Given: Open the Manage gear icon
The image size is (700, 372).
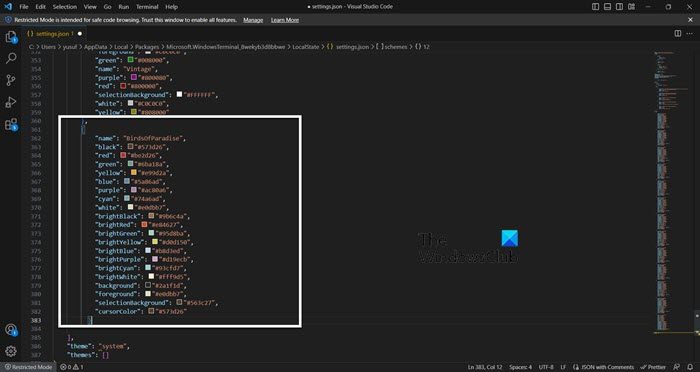Looking at the screenshot, I should point(11,351).
